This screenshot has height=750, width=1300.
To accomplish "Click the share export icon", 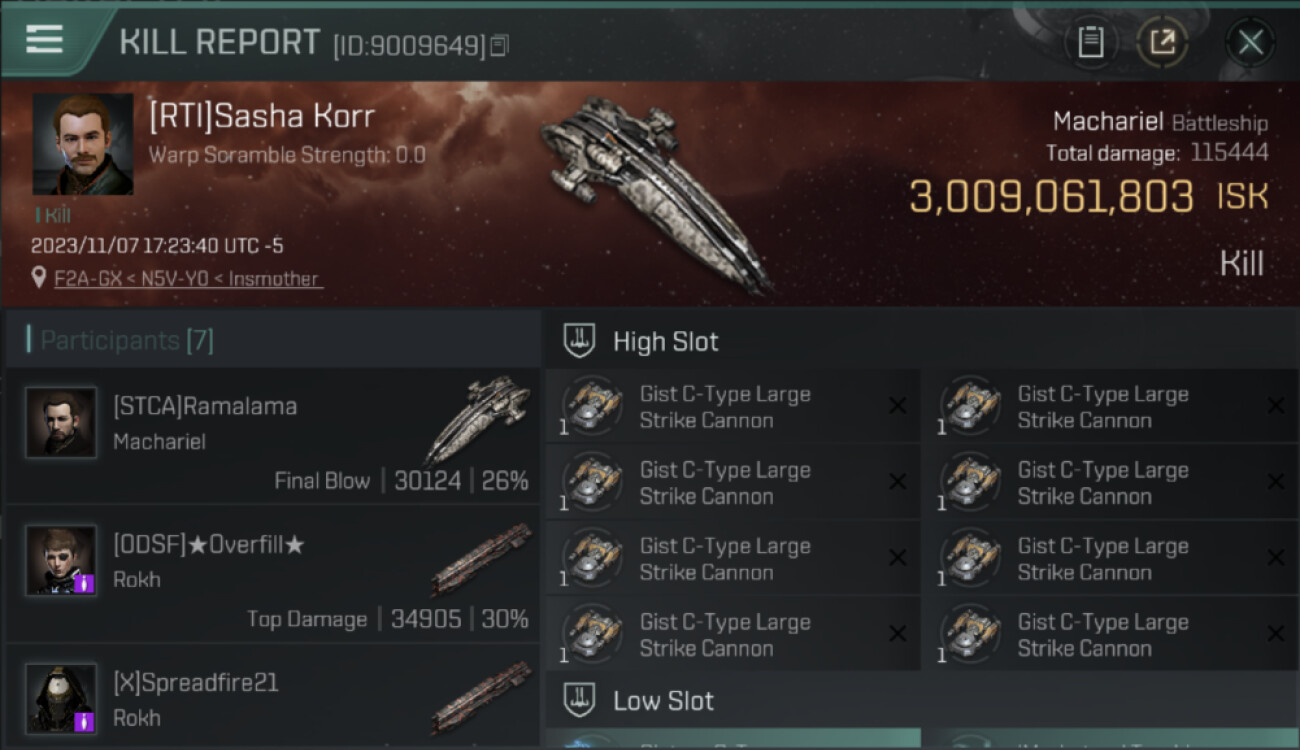I will click(1162, 42).
